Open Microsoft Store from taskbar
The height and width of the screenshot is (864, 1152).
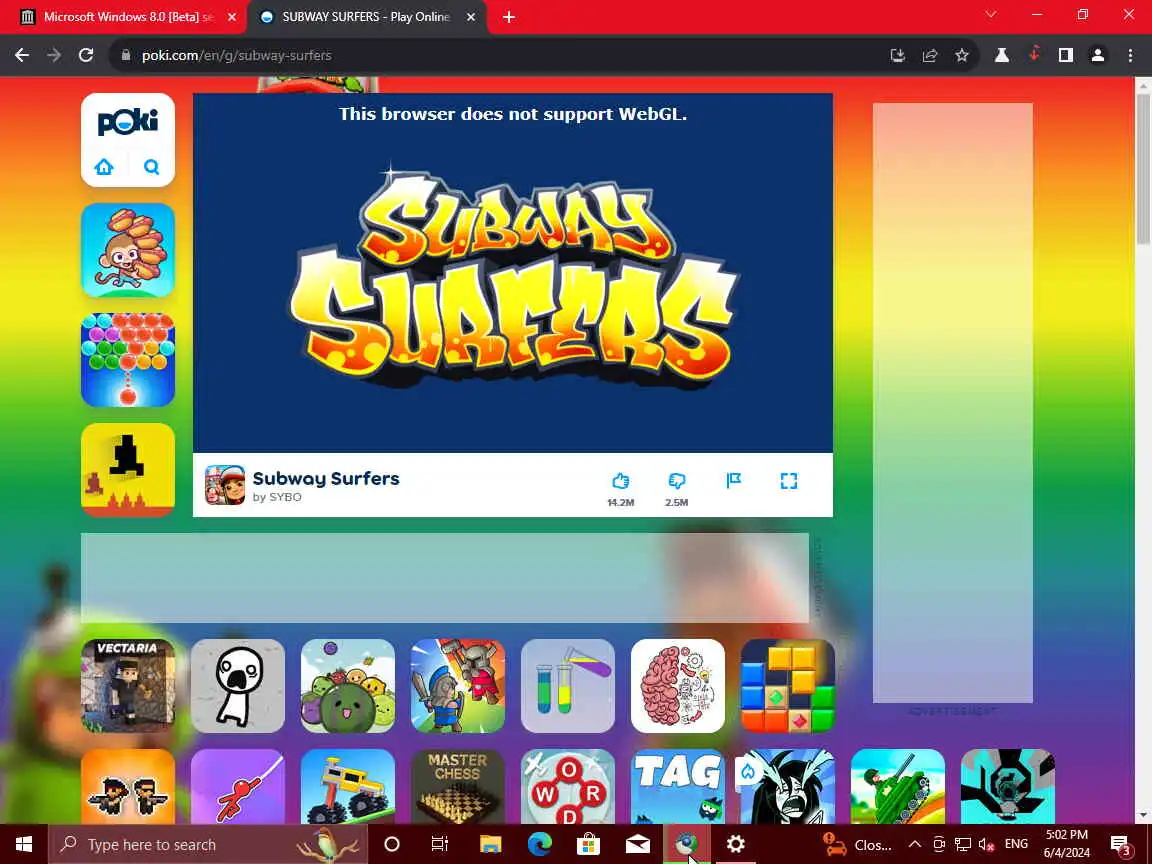(588, 844)
